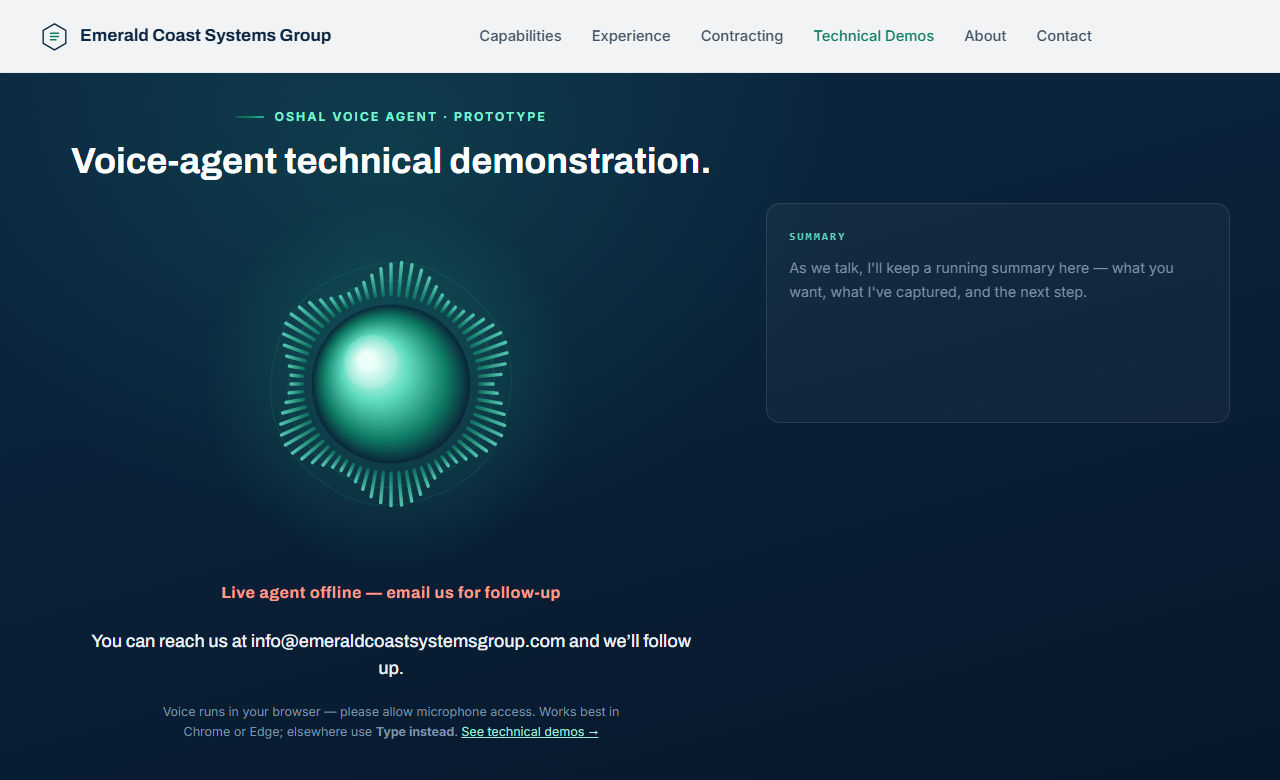Click the glowing green voice agent orb
The height and width of the screenshot is (780, 1280).
[x=391, y=384]
